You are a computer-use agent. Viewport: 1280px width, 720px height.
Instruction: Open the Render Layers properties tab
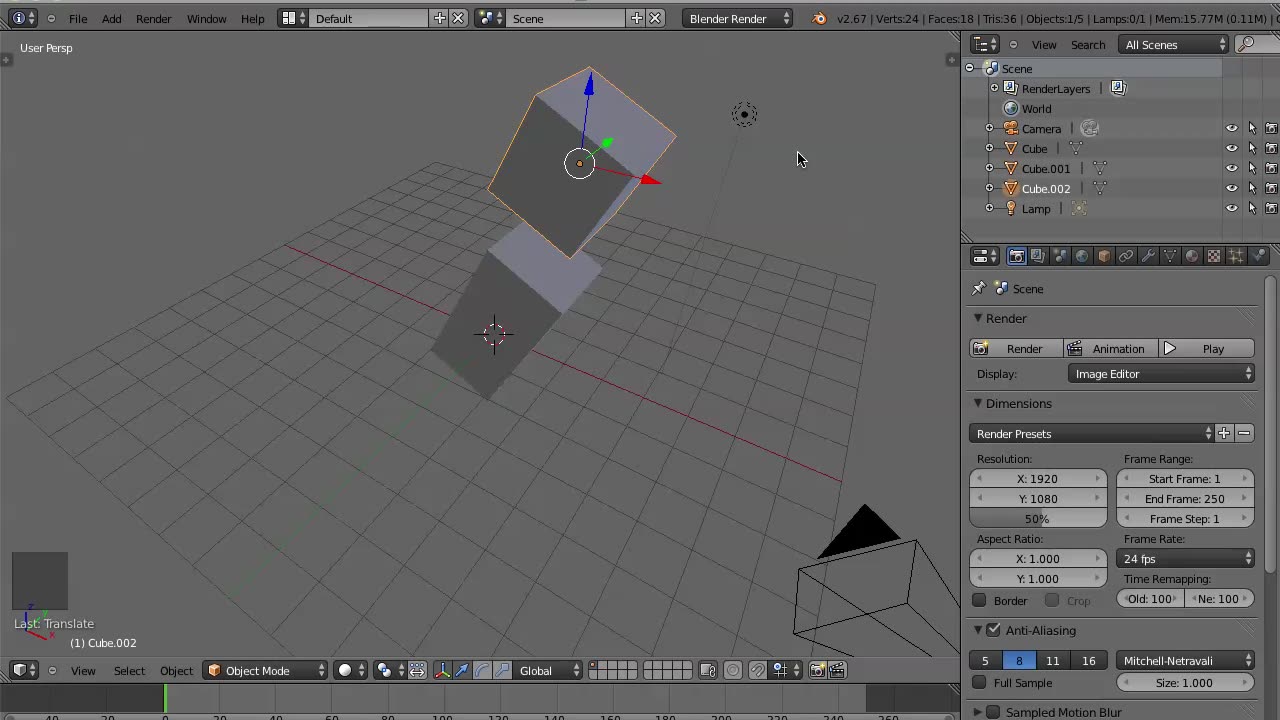pyautogui.click(x=1038, y=257)
